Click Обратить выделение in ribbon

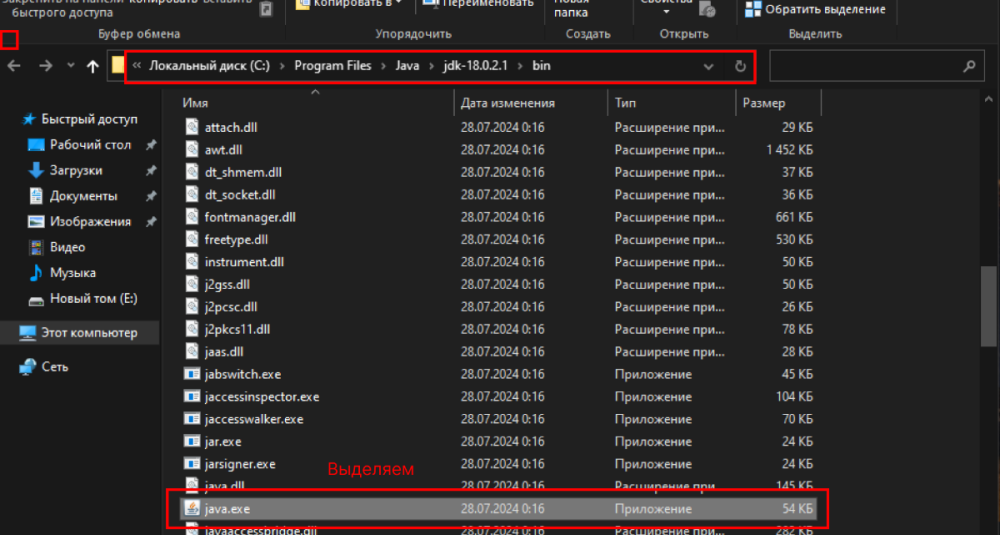826,9
